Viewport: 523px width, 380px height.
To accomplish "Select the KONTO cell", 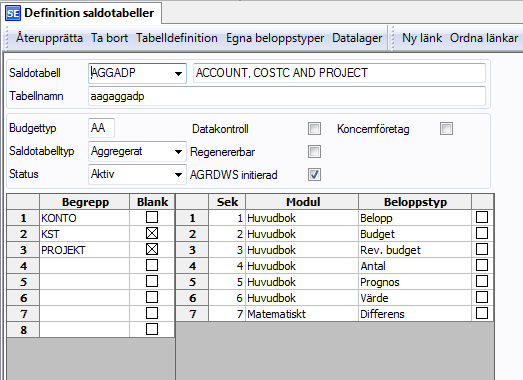I will 85,218.
